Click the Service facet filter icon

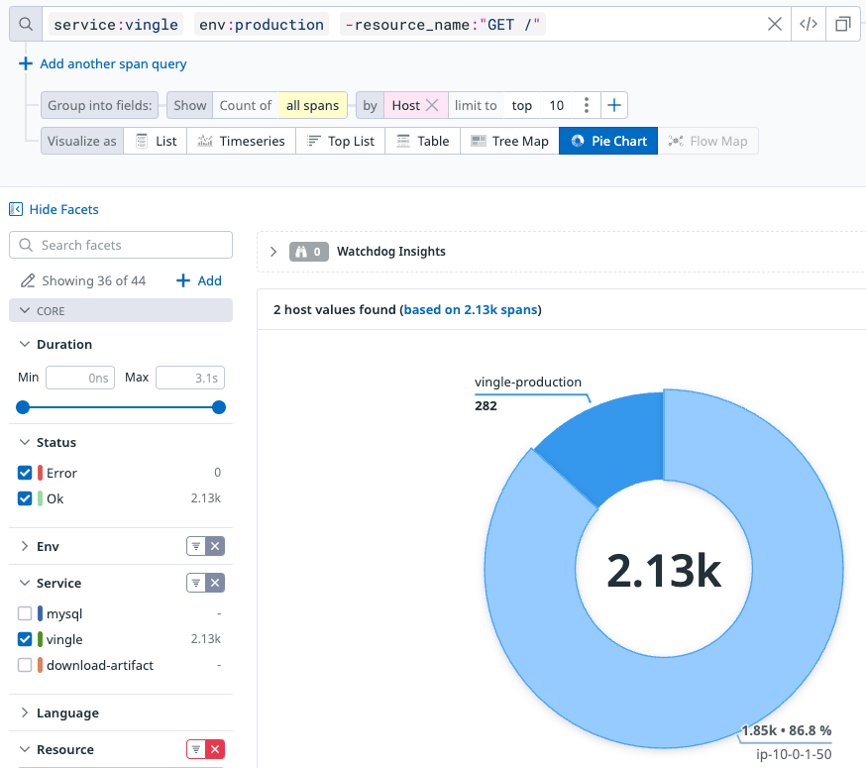pyautogui.click(x=196, y=582)
